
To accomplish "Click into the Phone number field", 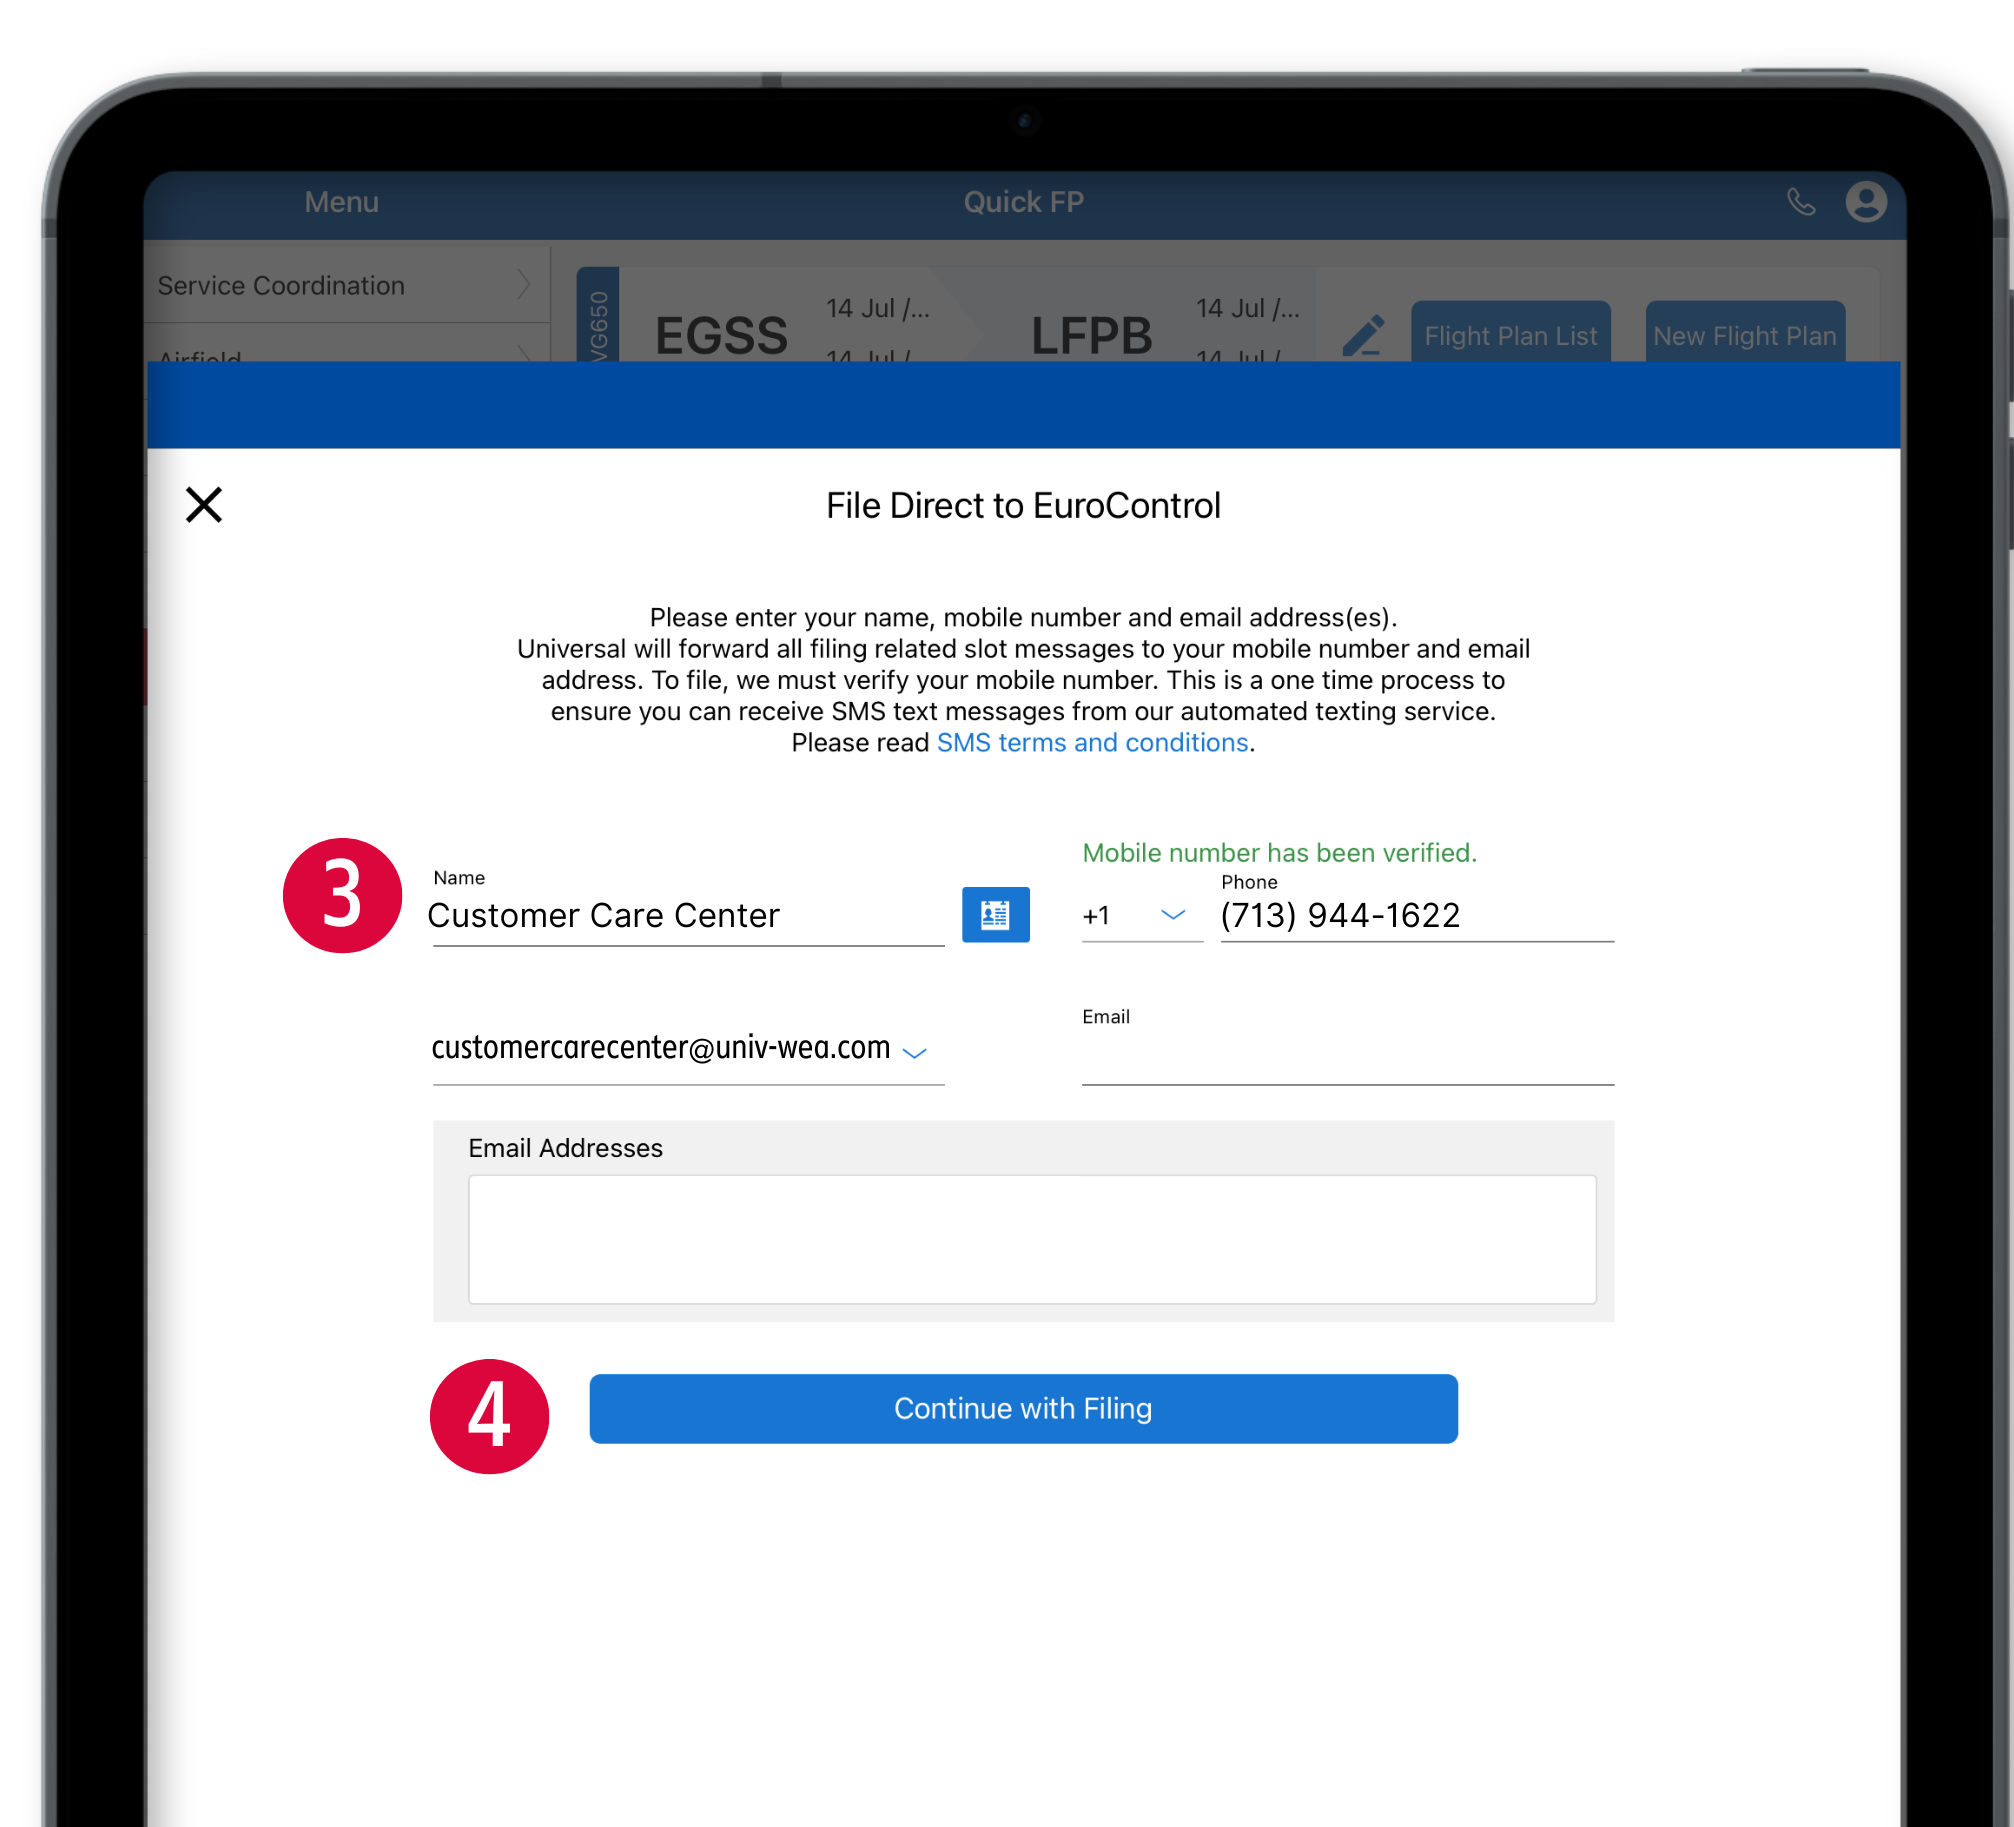I will pyautogui.click(x=1415, y=916).
